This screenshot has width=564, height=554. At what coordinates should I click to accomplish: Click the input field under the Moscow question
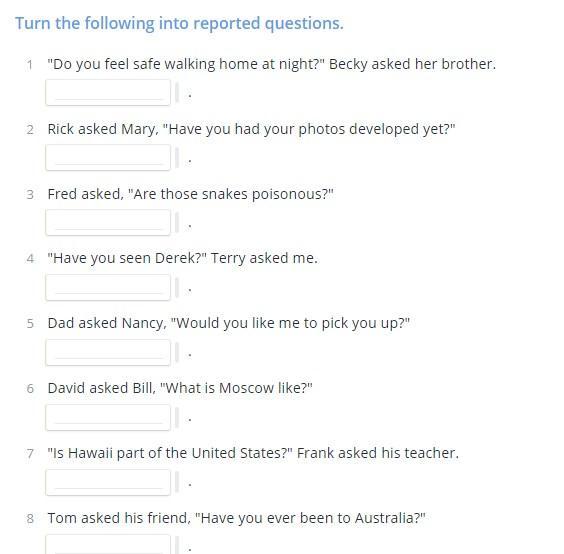pyautogui.click(x=108, y=417)
